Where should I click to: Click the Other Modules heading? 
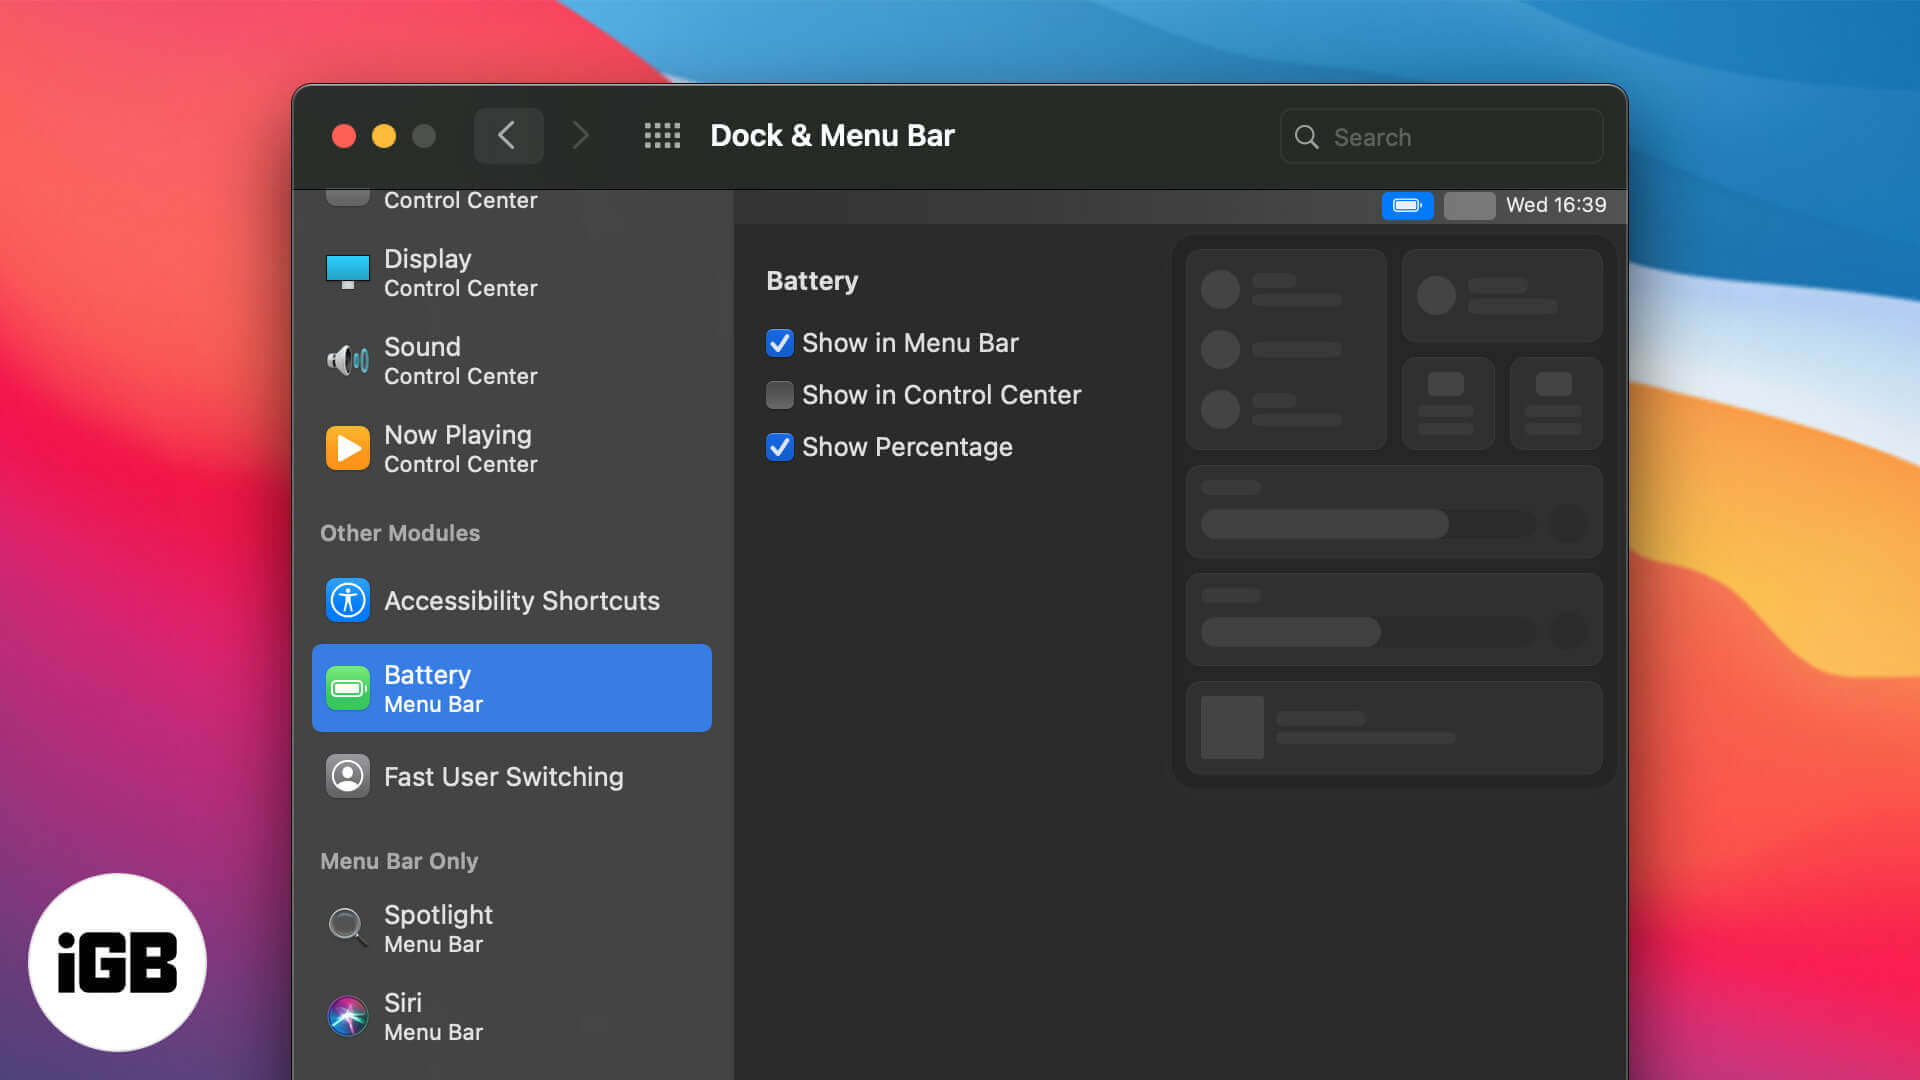(400, 533)
